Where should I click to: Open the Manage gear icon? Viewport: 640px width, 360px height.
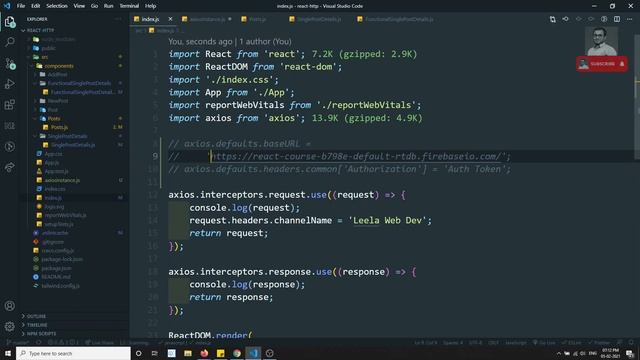(9, 326)
